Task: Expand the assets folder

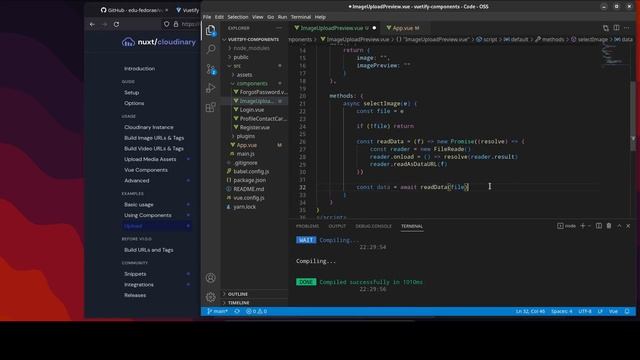Action: (244, 75)
